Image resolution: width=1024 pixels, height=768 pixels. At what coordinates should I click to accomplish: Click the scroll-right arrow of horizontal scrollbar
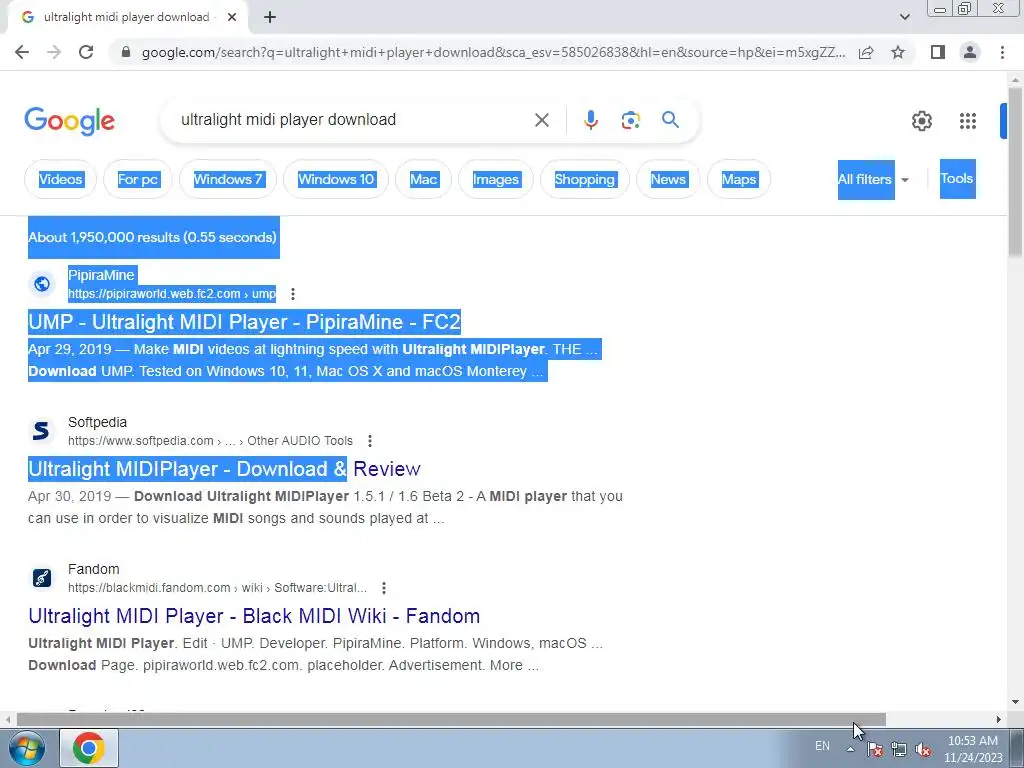coord(999,719)
